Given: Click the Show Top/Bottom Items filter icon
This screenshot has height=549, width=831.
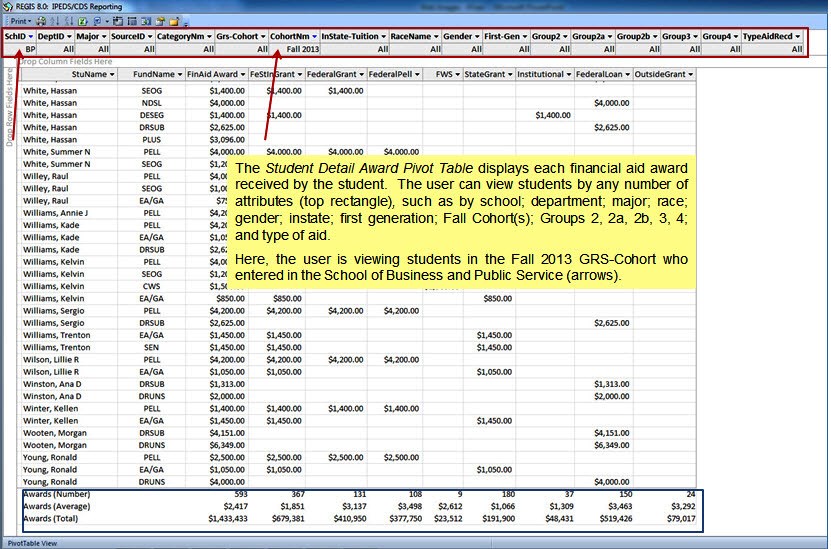Looking at the screenshot, I should (98, 21).
